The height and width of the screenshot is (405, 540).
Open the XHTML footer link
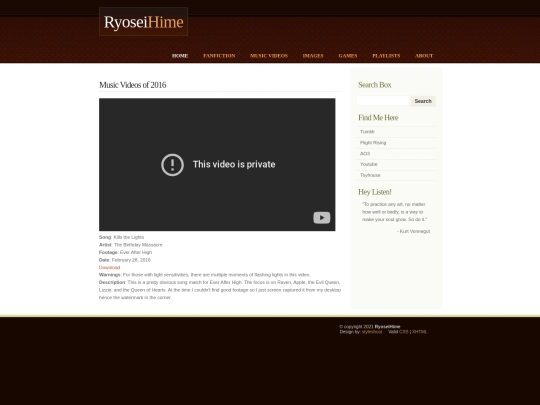(419, 332)
